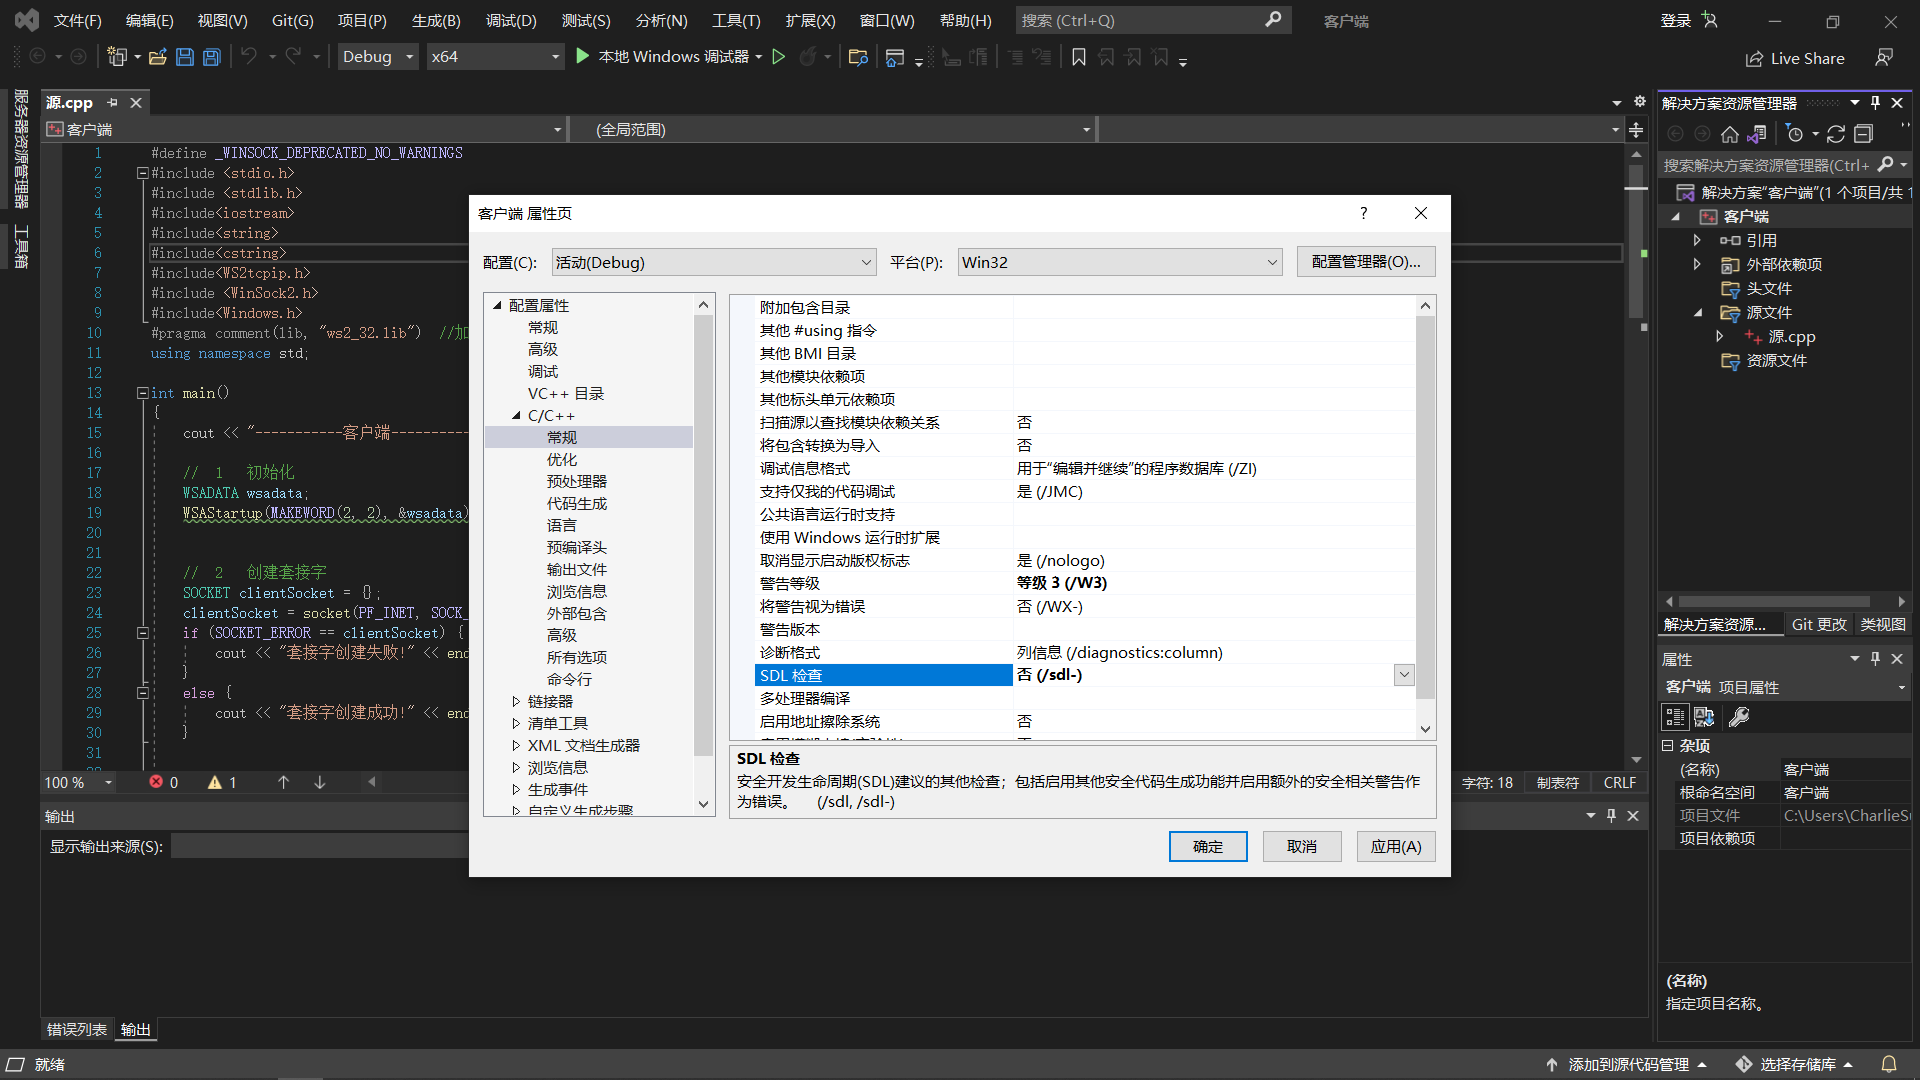
Task: Click Solution Explorer home icon
Action: coord(1729,134)
